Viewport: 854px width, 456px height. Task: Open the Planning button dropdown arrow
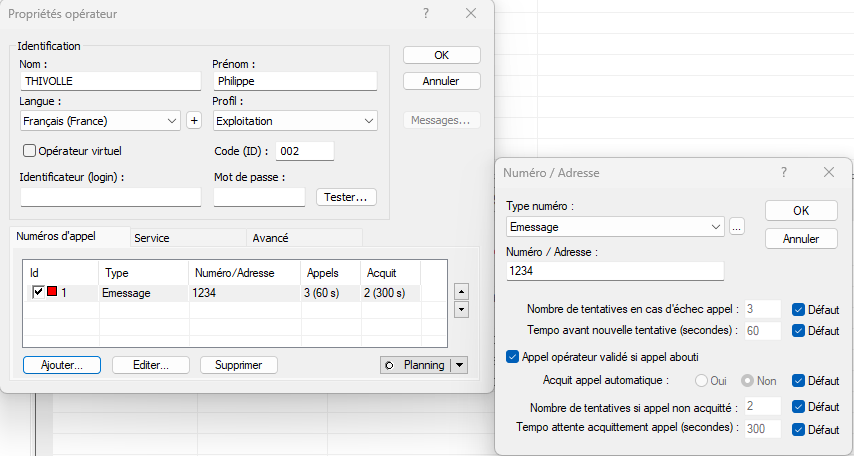coord(460,365)
